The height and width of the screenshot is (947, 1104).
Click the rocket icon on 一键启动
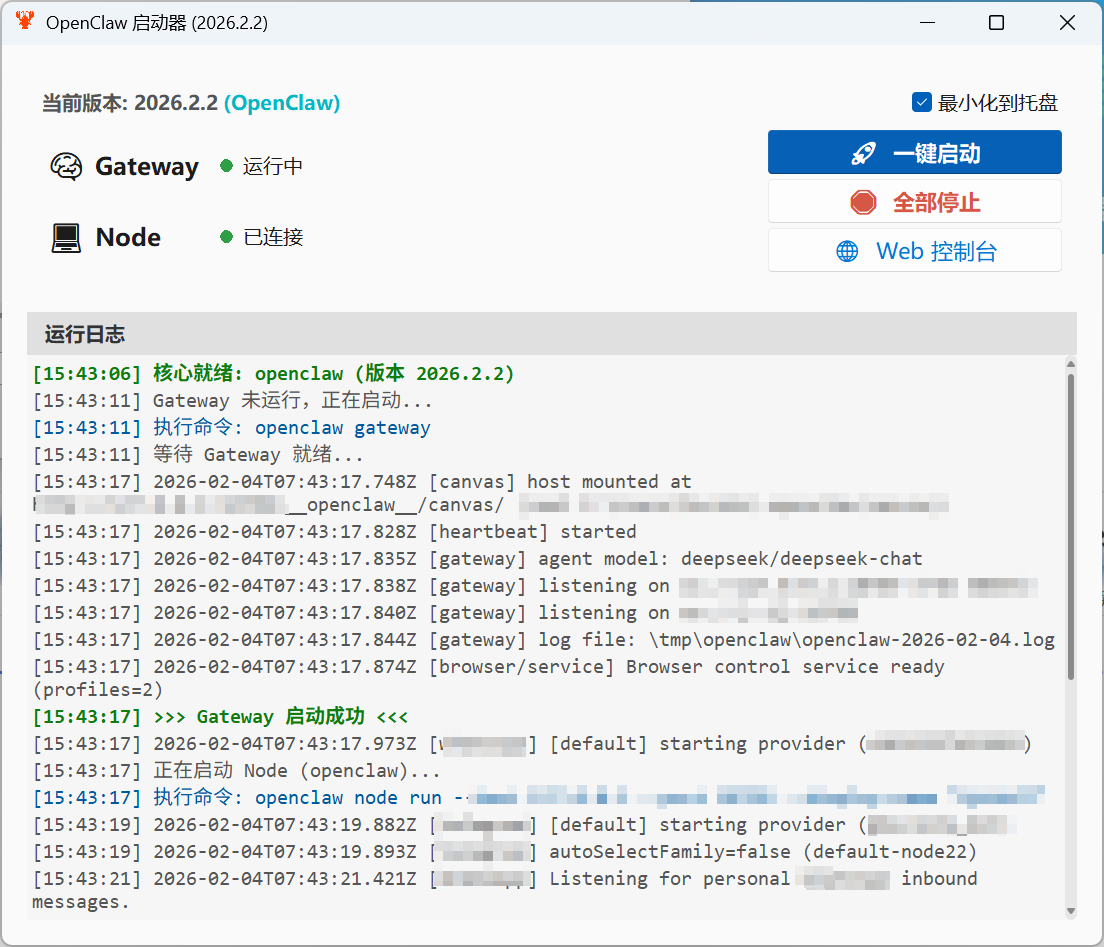[x=863, y=153]
